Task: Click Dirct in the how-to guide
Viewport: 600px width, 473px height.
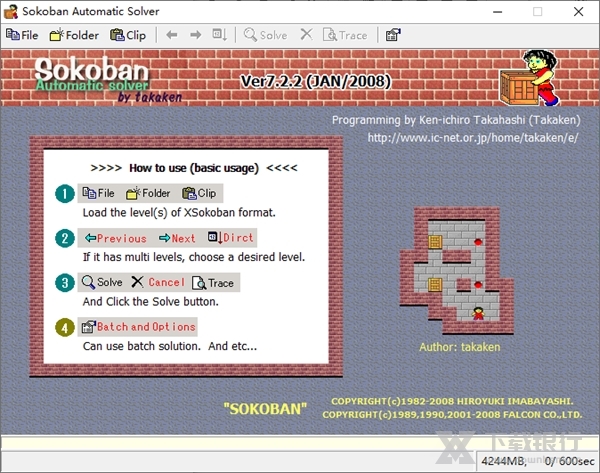Action: (230, 238)
